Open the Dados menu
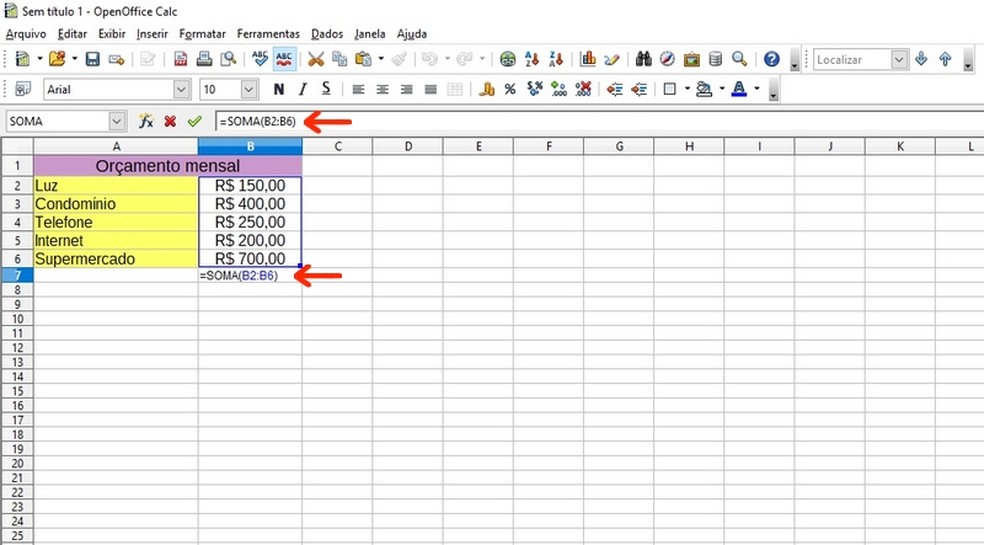The height and width of the screenshot is (545, 984). [x=327, y=34]
